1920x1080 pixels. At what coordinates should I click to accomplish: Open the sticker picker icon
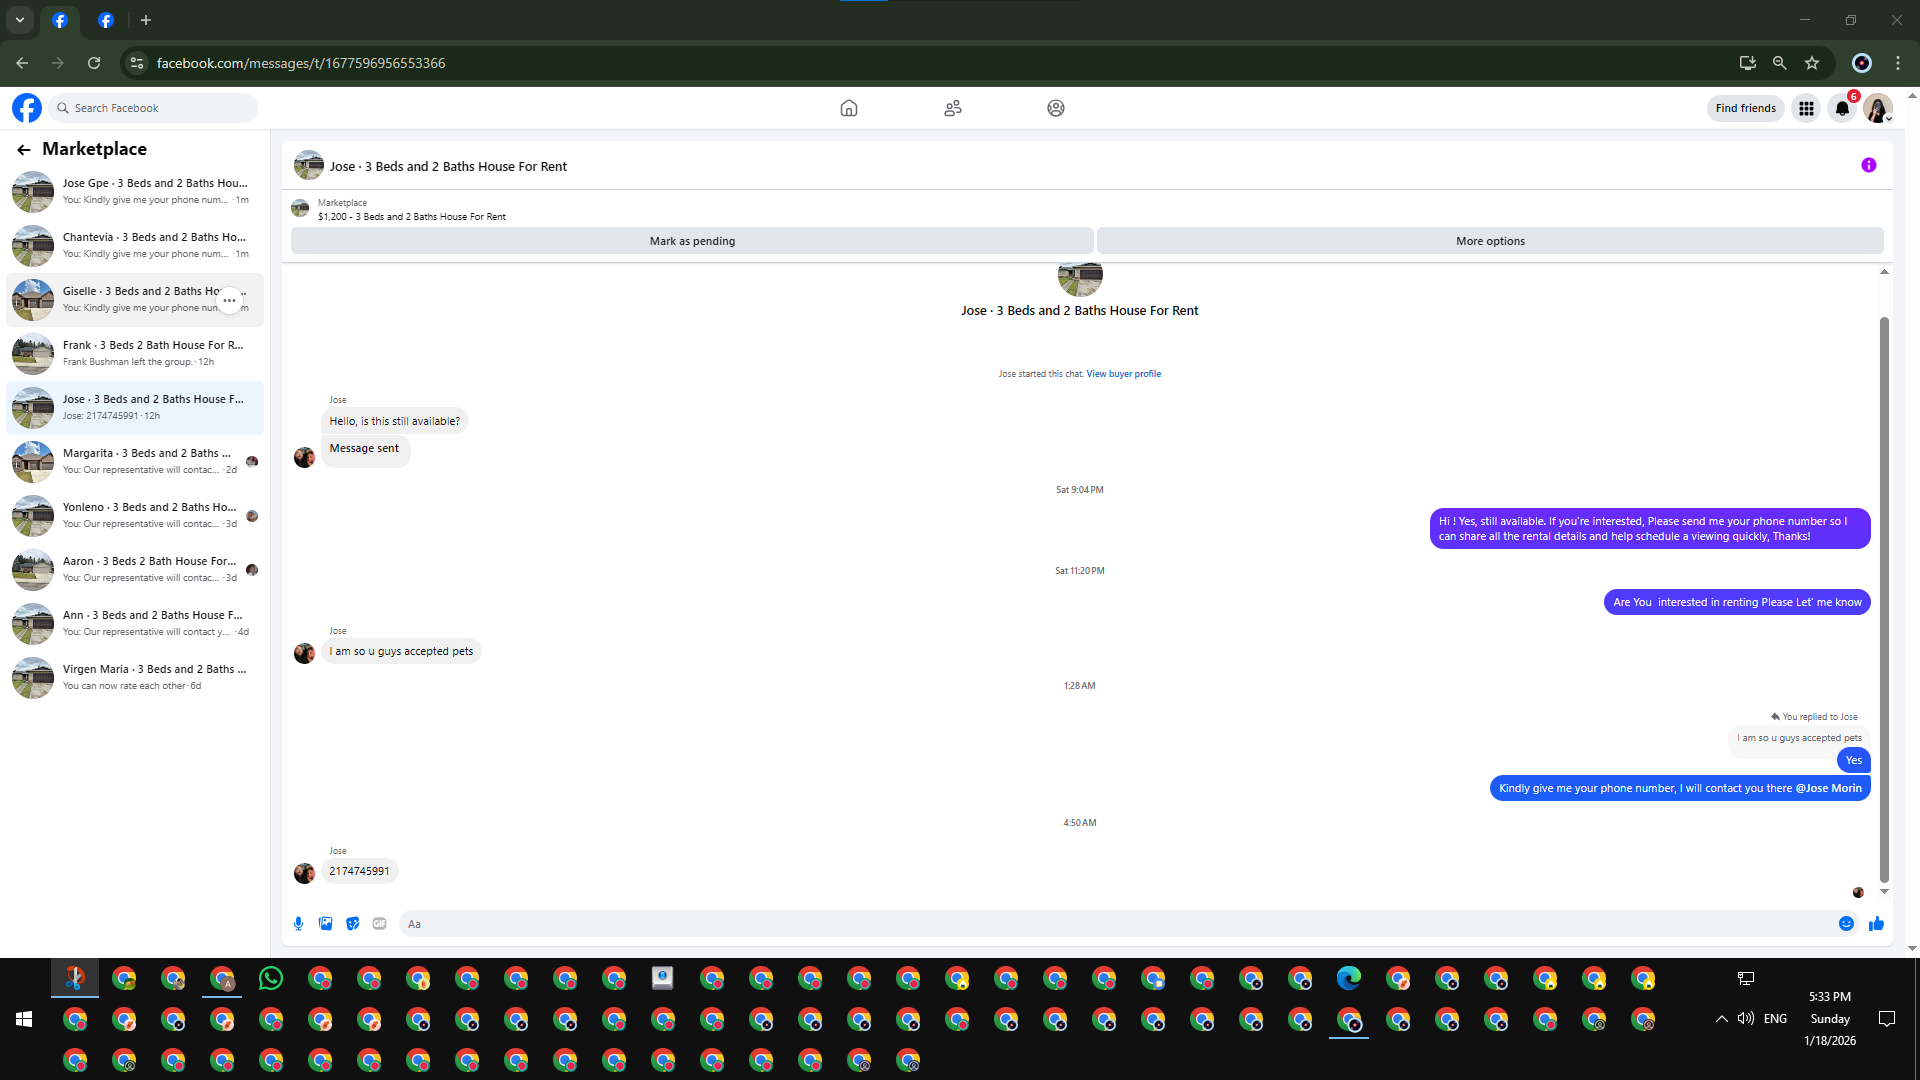[x=352, y=924]
